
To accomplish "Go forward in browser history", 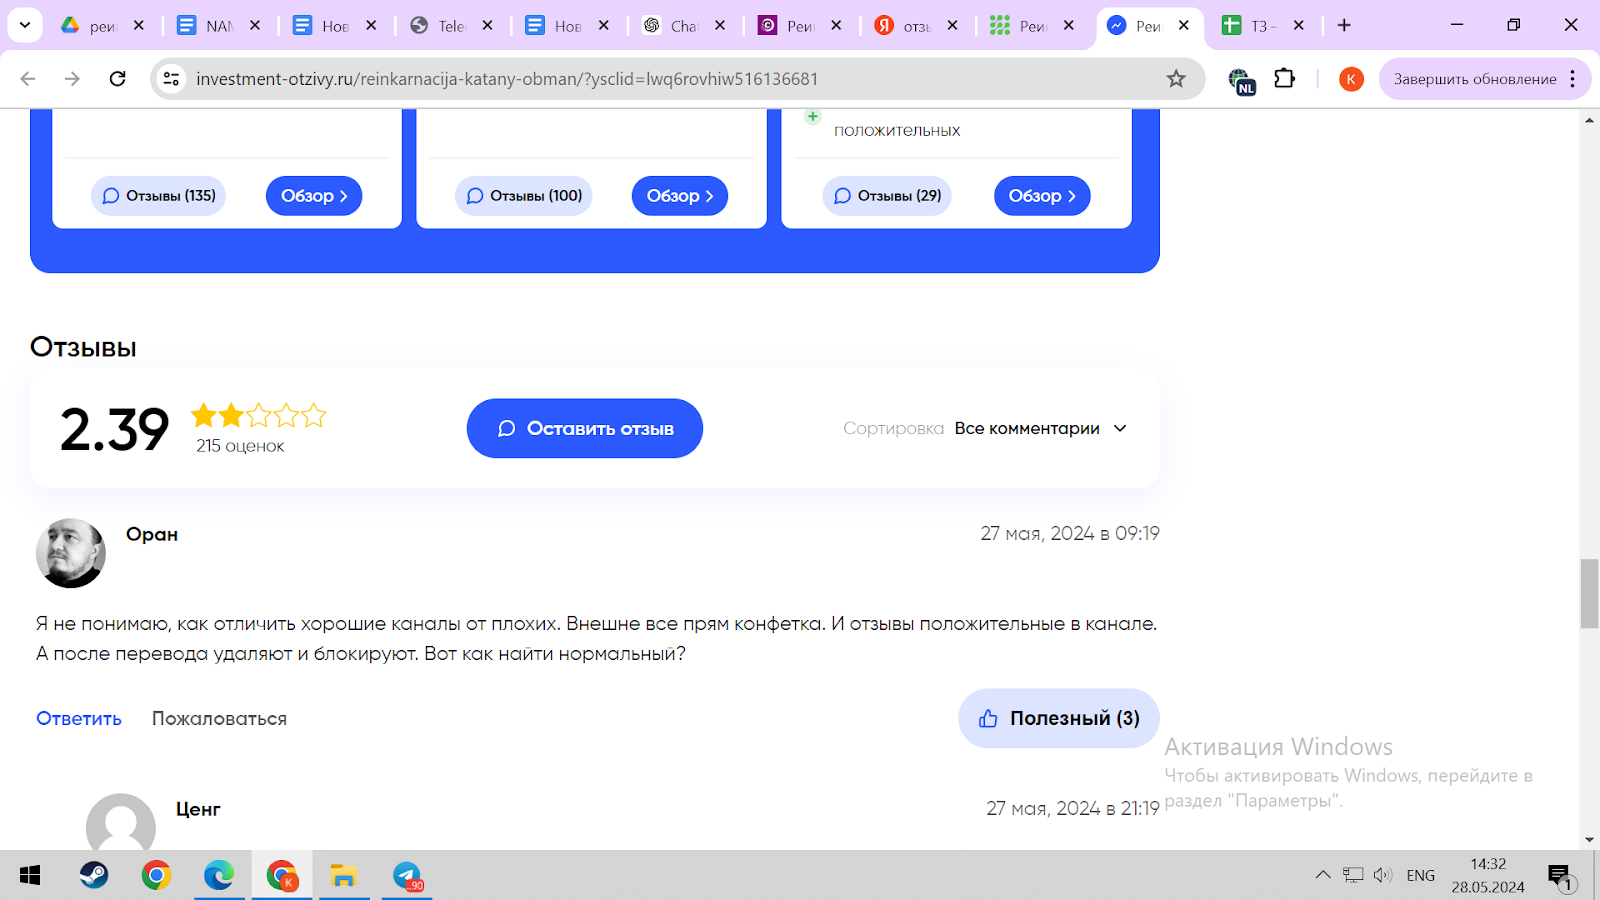I will (72, 79).
